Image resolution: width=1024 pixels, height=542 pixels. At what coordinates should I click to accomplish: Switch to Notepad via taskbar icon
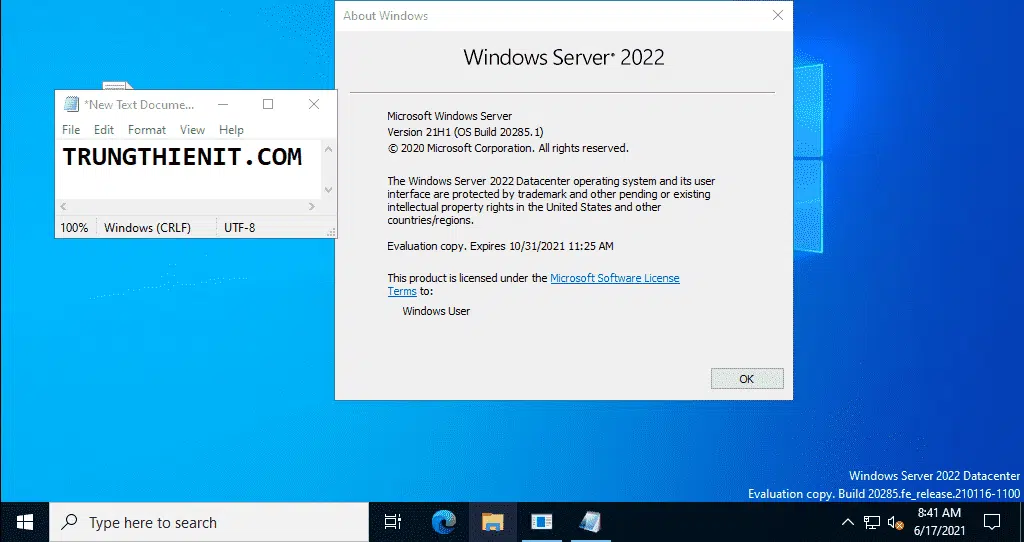[590, 521]
